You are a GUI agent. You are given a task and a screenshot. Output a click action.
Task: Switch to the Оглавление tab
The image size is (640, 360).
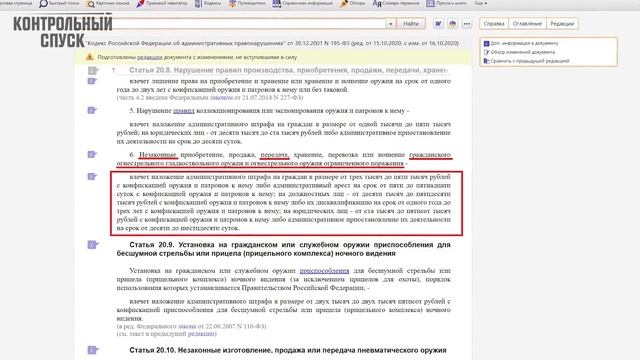pos(527,24)
